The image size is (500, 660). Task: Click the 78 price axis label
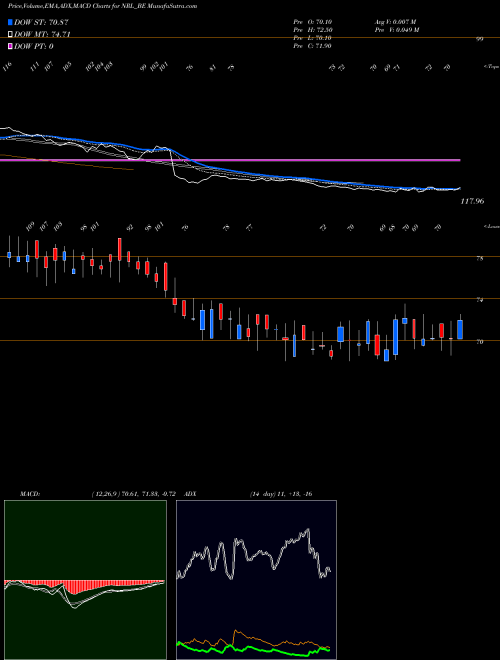click(479, 259)
